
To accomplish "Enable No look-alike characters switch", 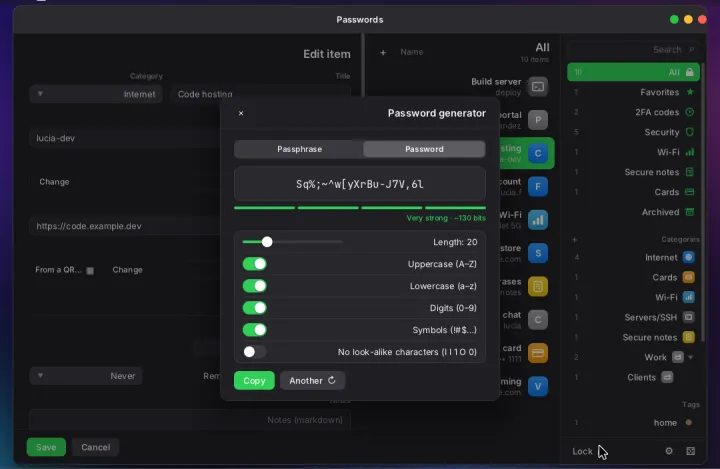I will [x=254, y=352].
